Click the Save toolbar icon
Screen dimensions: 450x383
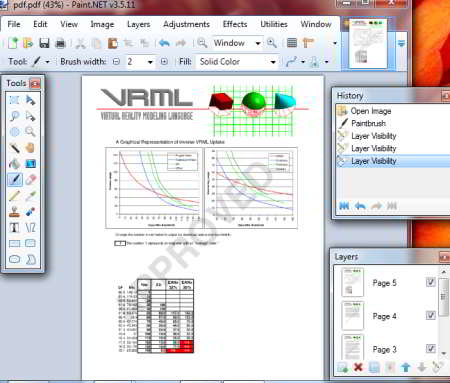click(44, 43)
